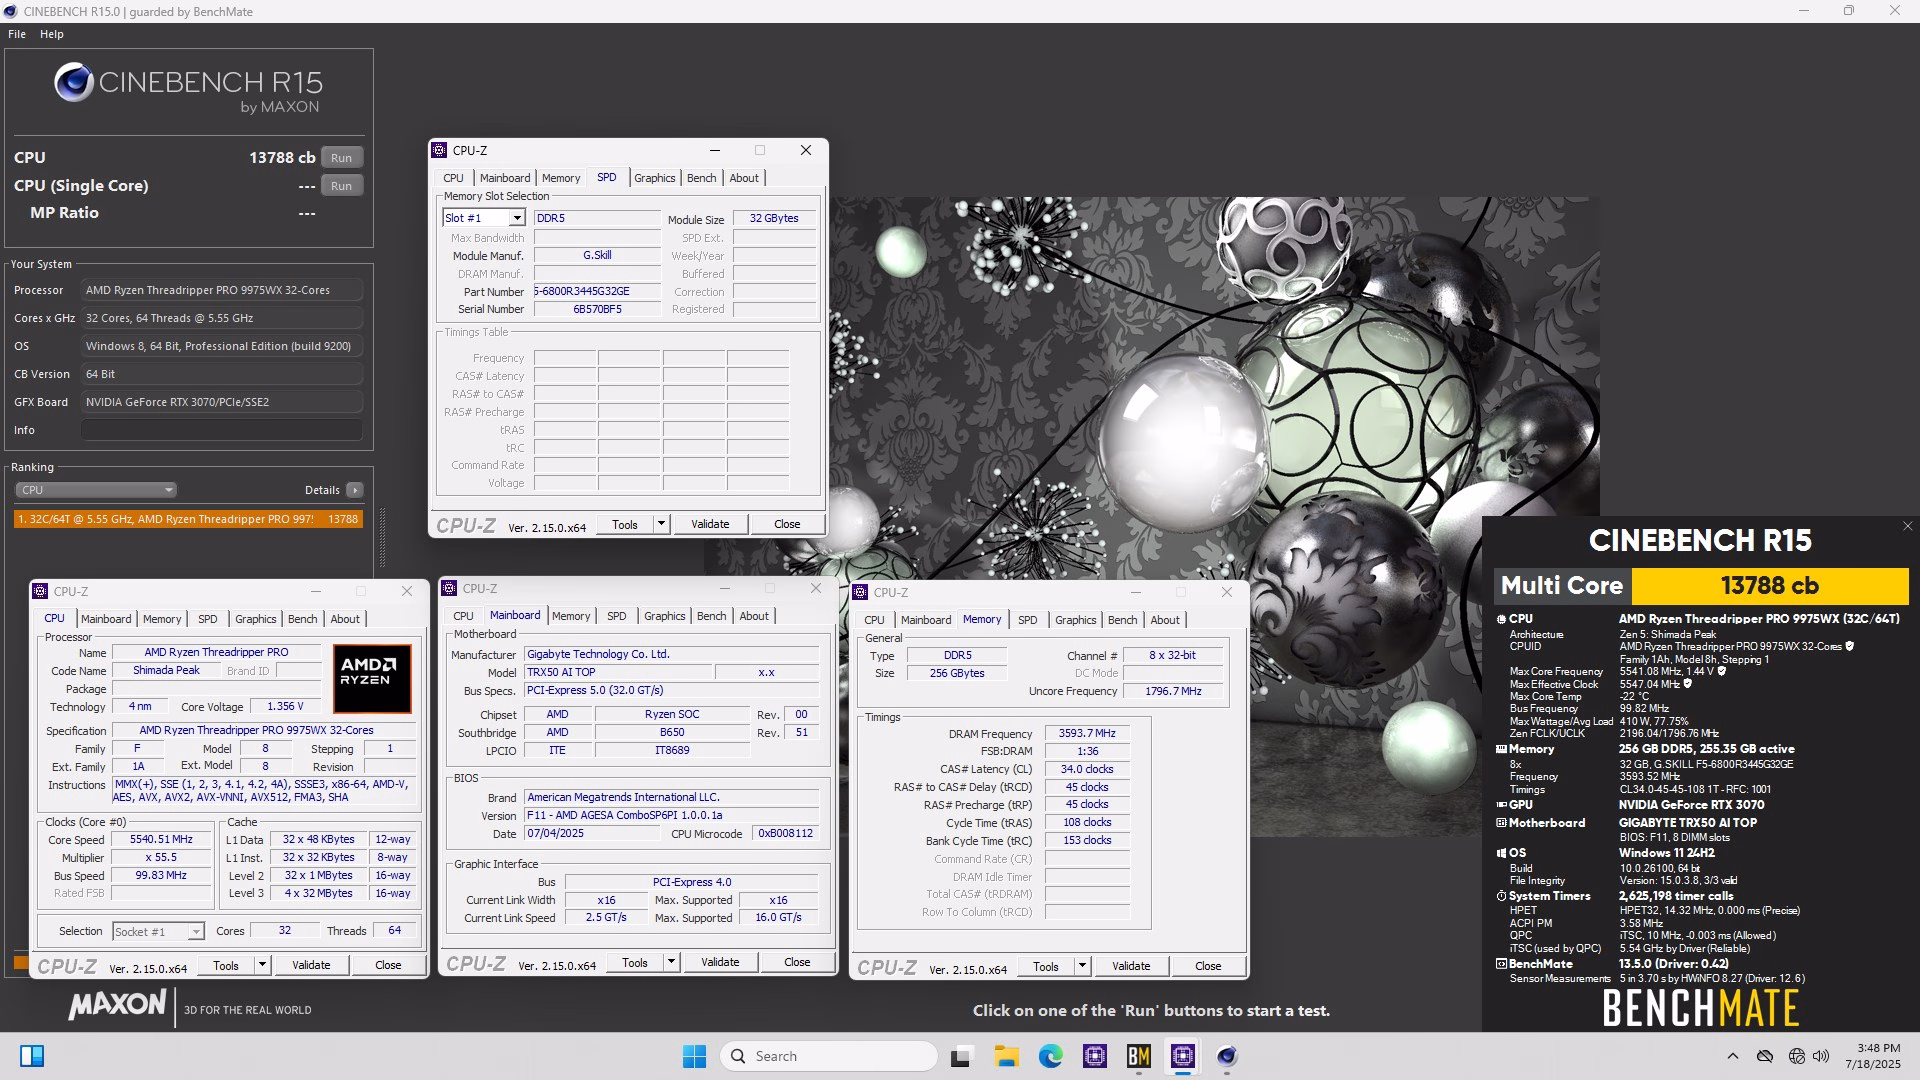Open the File menu
The width and height of the screenshot is (1920, 1080).
pyautogui.click(x=17, y=34)
